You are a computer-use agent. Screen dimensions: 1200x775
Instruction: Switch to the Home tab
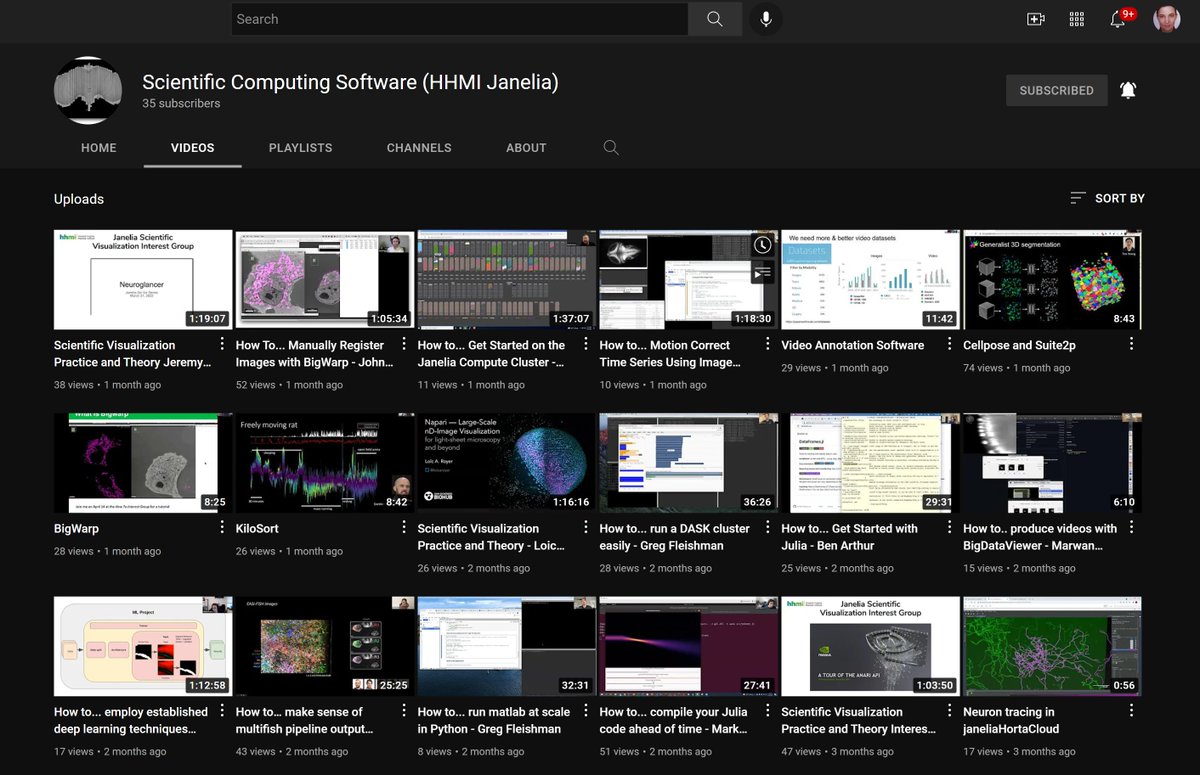point(99,148)
